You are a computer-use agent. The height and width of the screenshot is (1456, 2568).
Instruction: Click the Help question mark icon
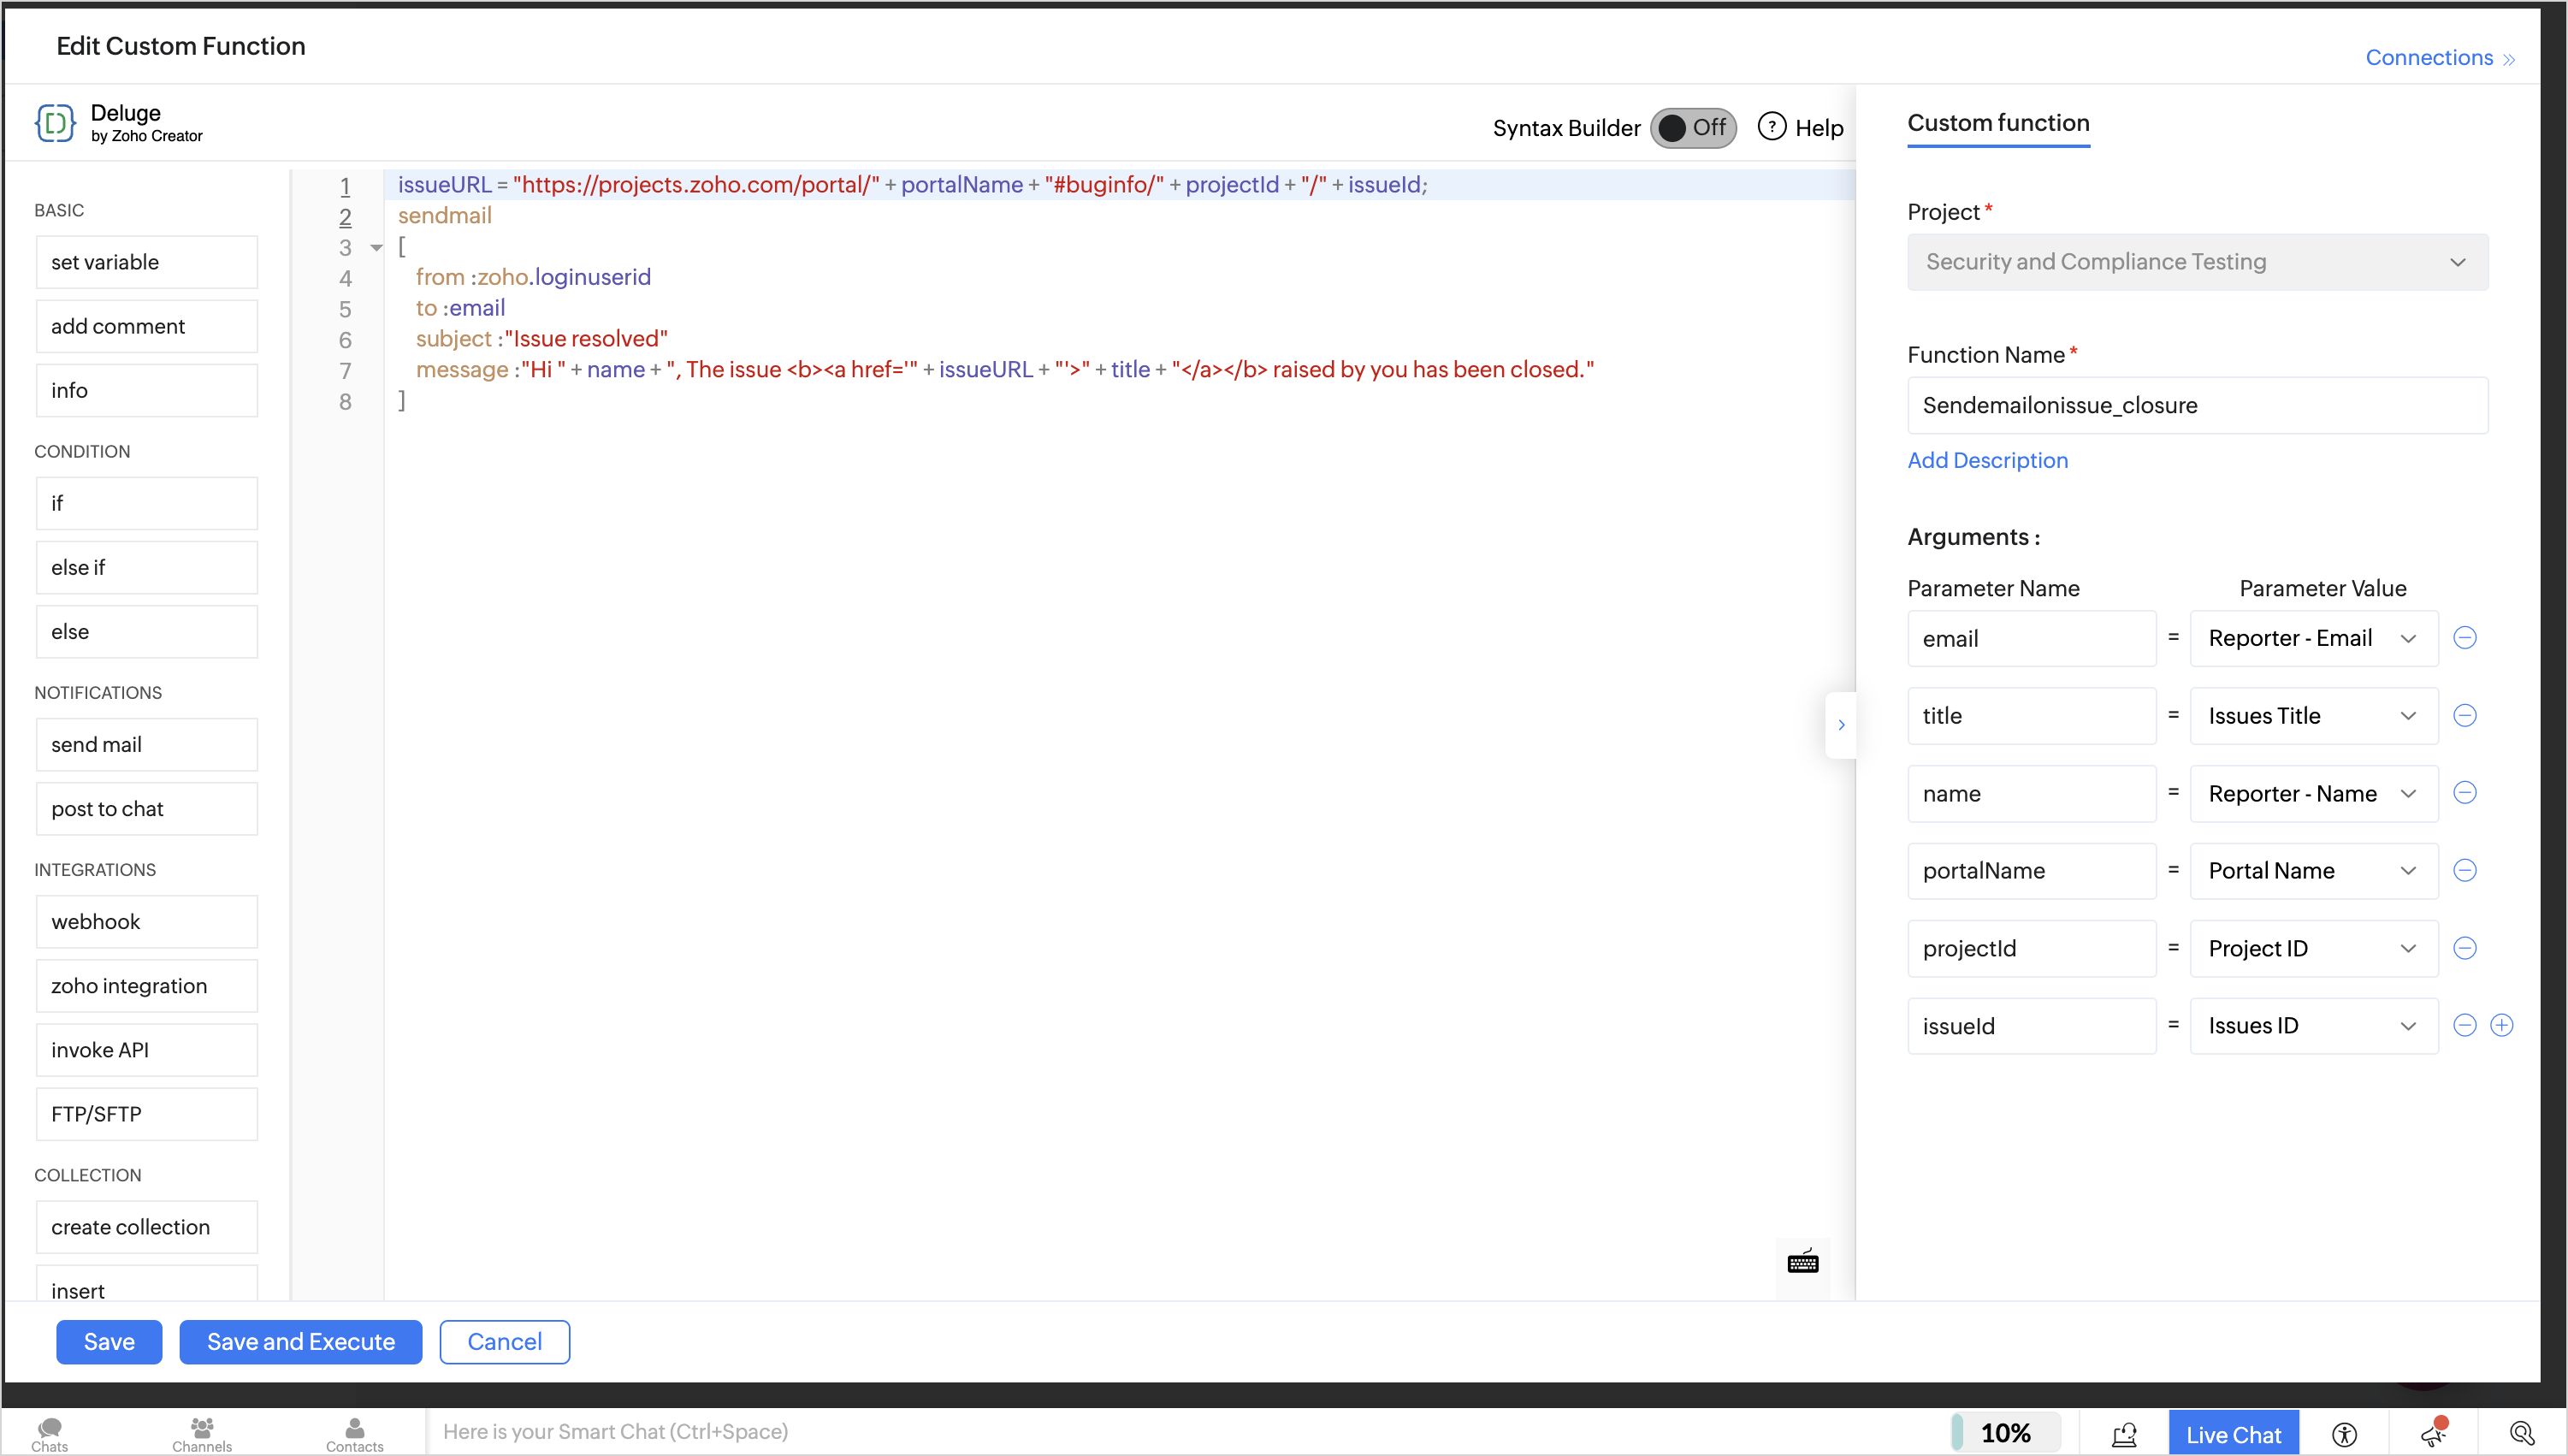pos(1771,127)
